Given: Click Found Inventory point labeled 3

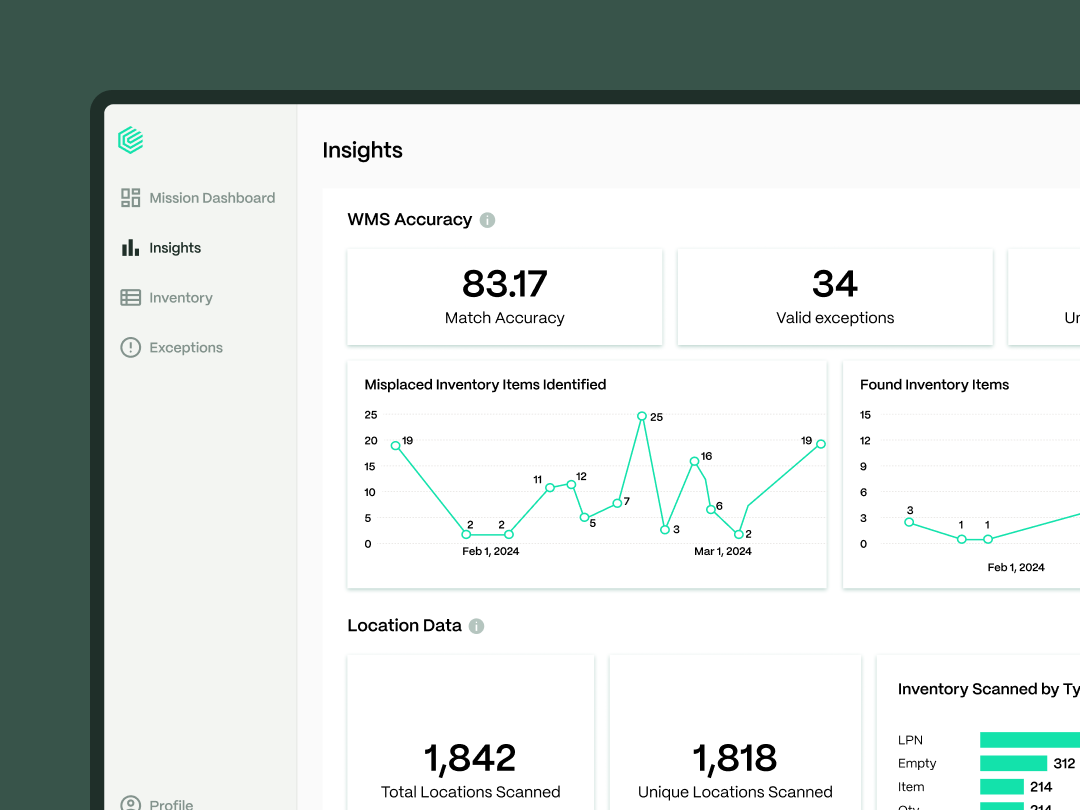Looking at the screenshot, I should pos(909,522).
